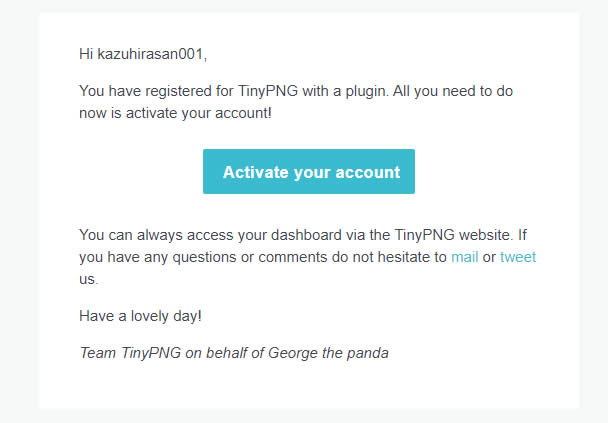This screenshot has height=423, width=608.
Task: Click the Activate your account button
Action: pos(309,171)
